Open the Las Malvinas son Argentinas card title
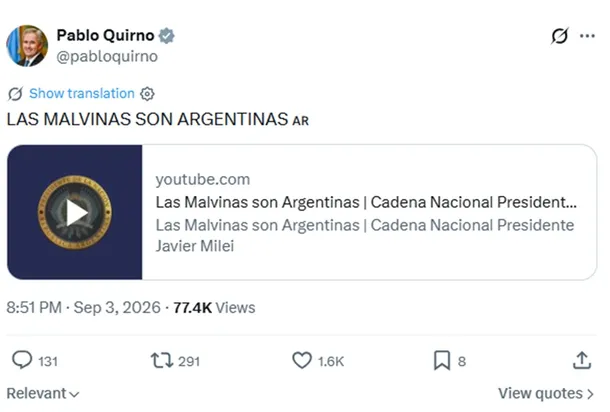The image size is (610, 412). (x=366, y=202)
